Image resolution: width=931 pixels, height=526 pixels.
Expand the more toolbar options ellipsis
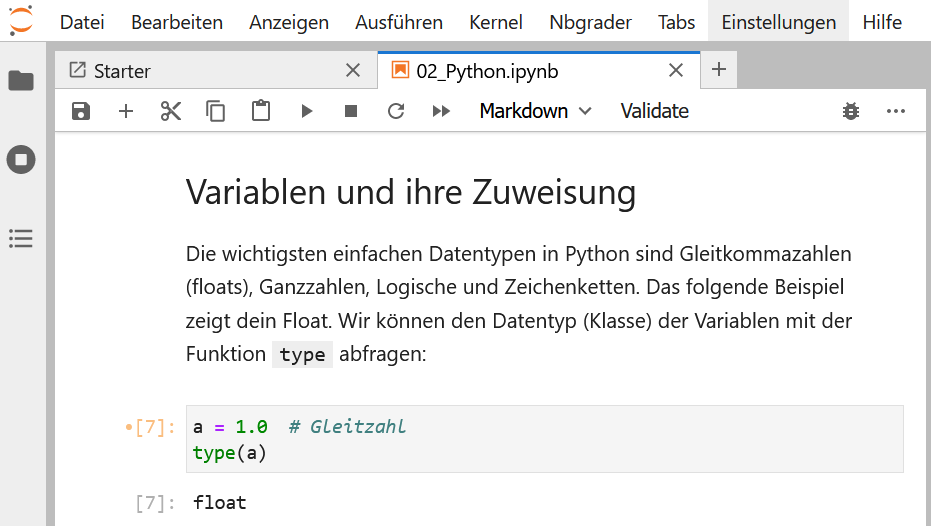pos(896,111)
